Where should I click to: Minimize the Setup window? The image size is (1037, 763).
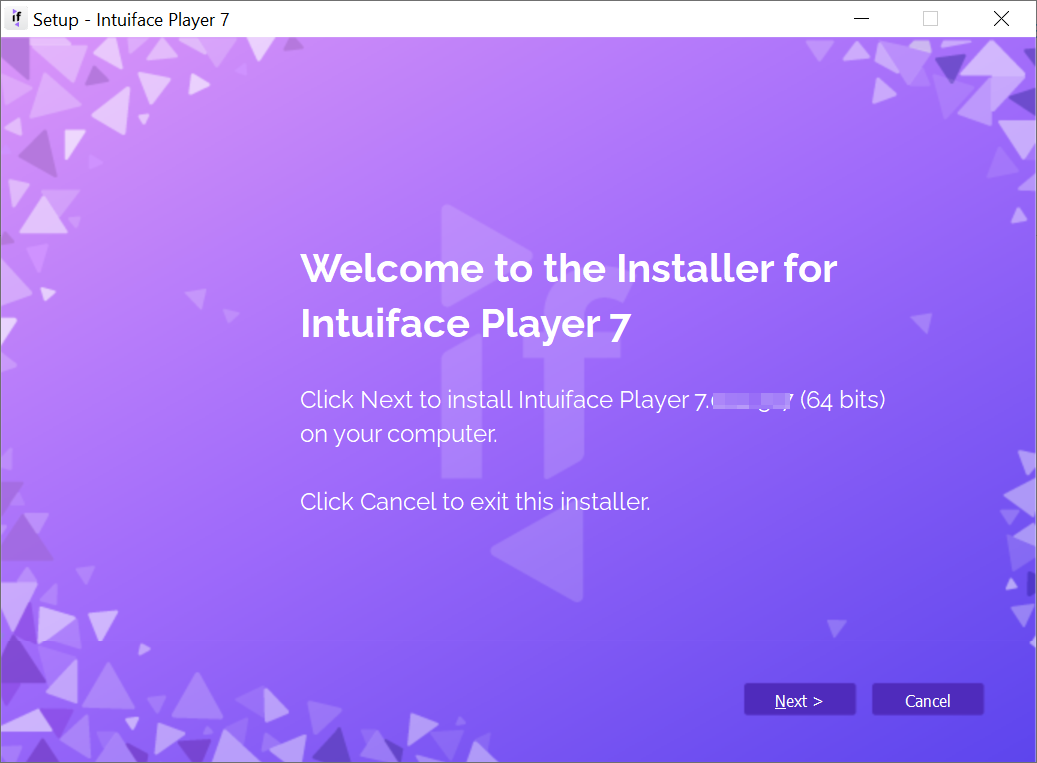click(861, 19)
